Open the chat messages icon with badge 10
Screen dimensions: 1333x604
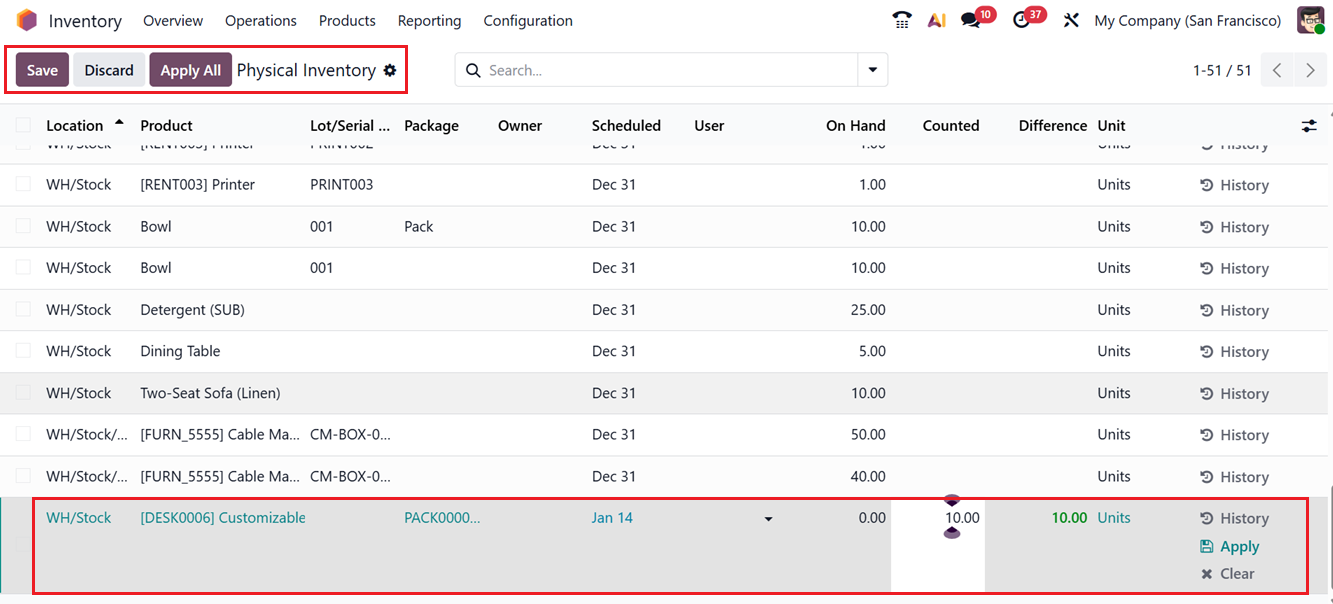point(970,20)
